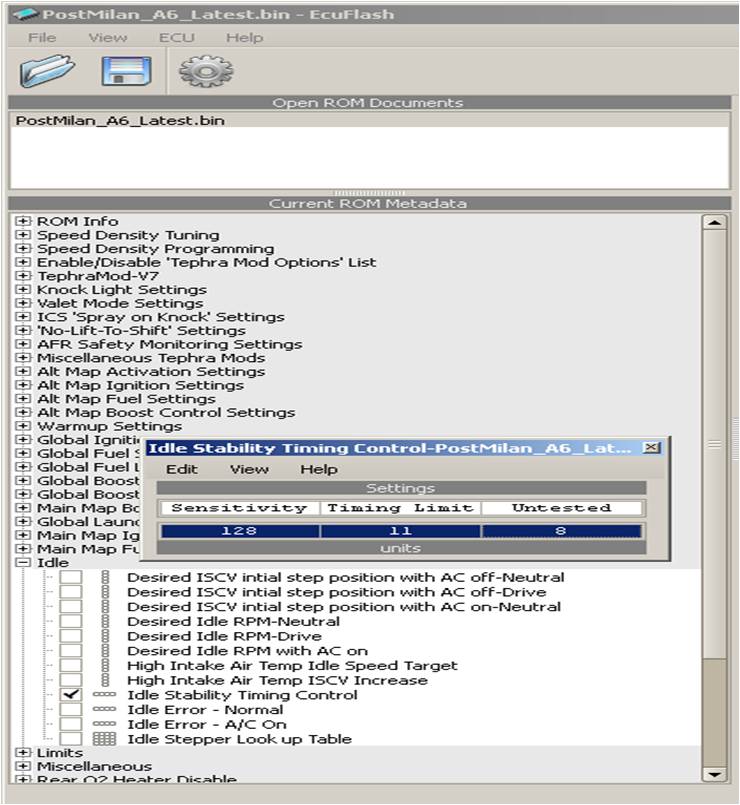This screenshot has width=740, height=805.
Task: Check Idle Stepper Look up Table checkbox
Action: coord(70,739)
